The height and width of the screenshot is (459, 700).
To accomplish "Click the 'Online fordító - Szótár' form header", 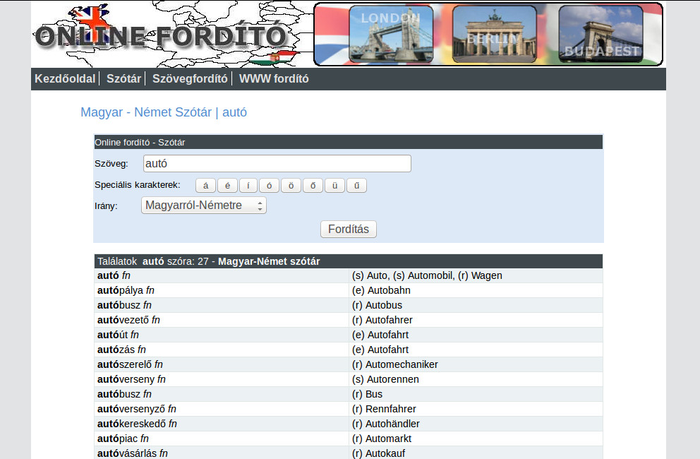I will (x=348, y=142).
